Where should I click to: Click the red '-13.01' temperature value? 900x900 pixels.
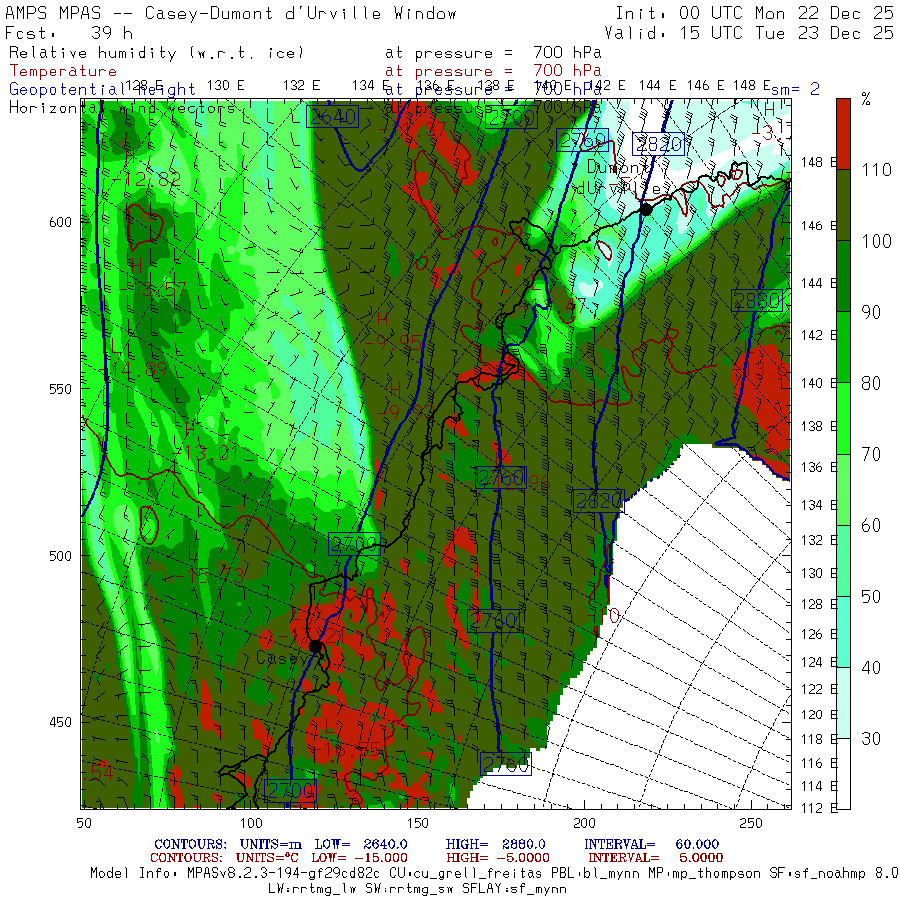pos(205,453)
